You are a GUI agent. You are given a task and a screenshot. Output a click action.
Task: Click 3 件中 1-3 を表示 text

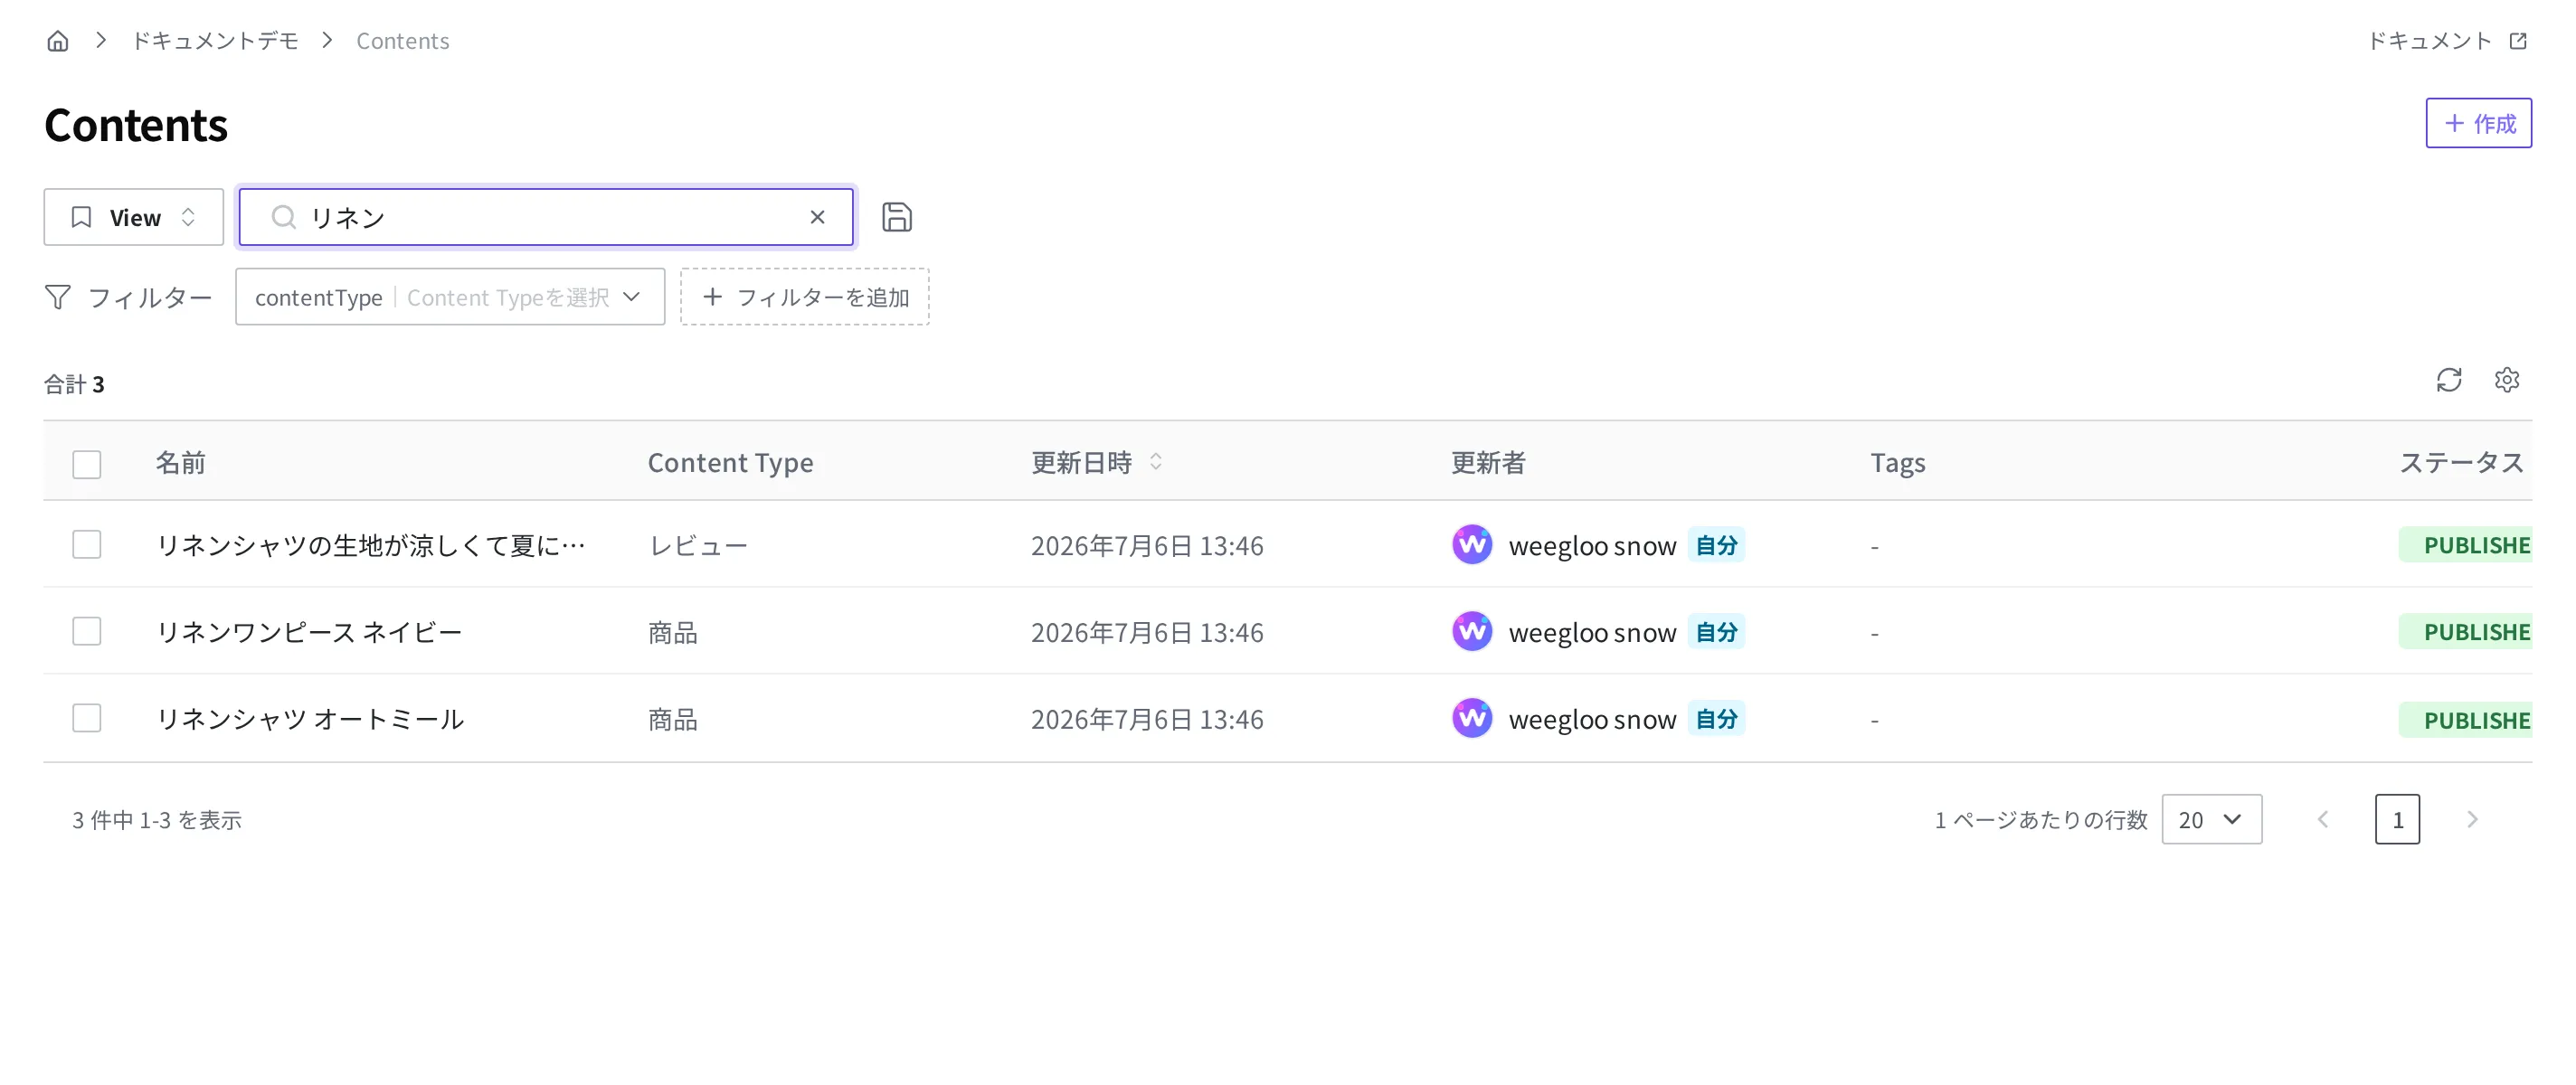click(x=157, y=820)
